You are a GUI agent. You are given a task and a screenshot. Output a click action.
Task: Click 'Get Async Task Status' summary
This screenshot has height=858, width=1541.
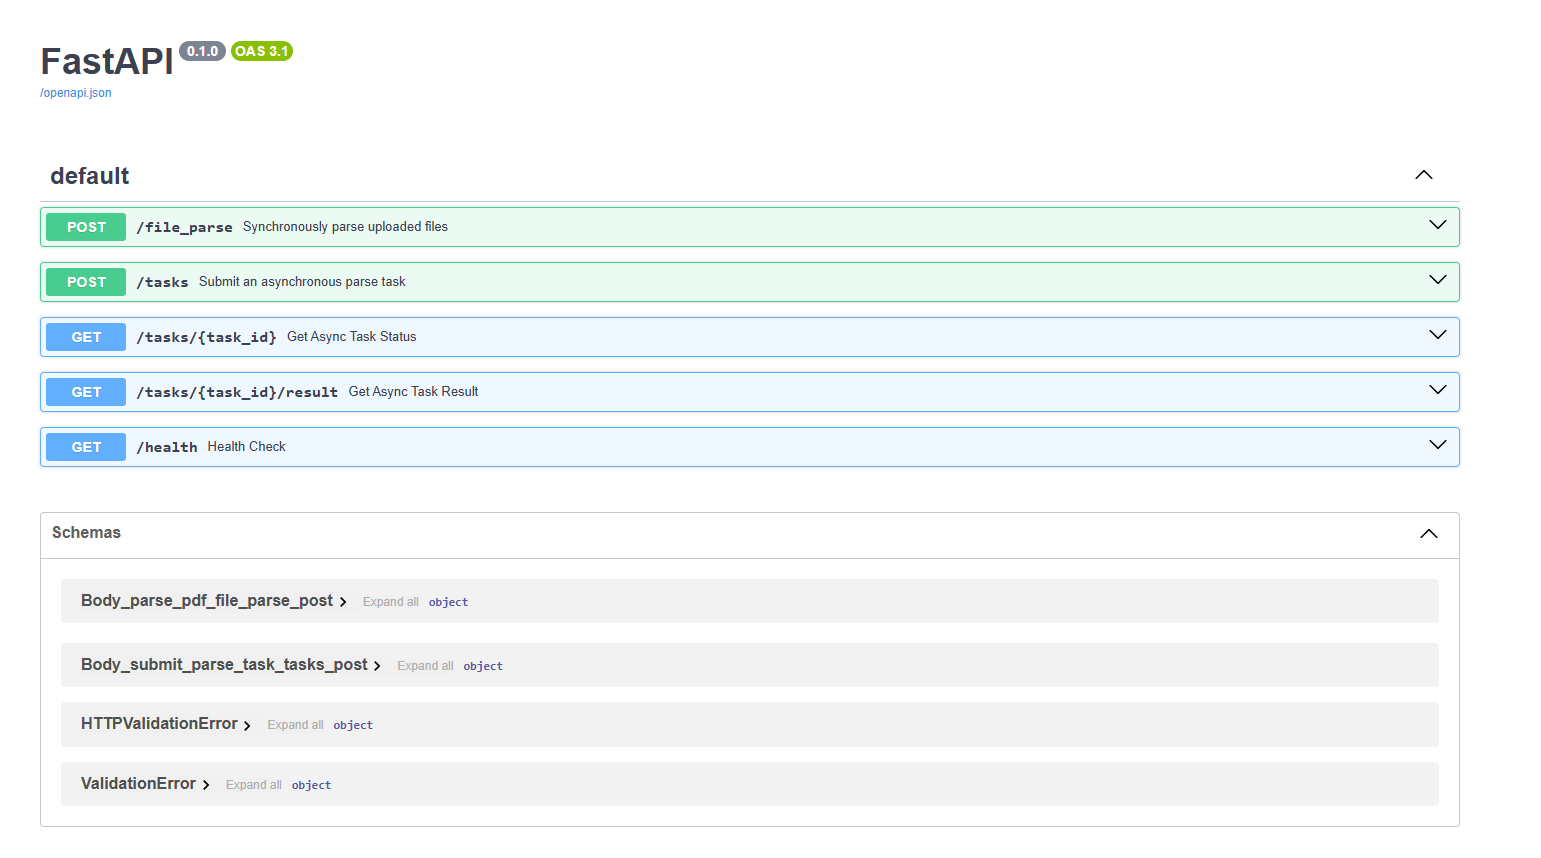(x=352, y=337)
